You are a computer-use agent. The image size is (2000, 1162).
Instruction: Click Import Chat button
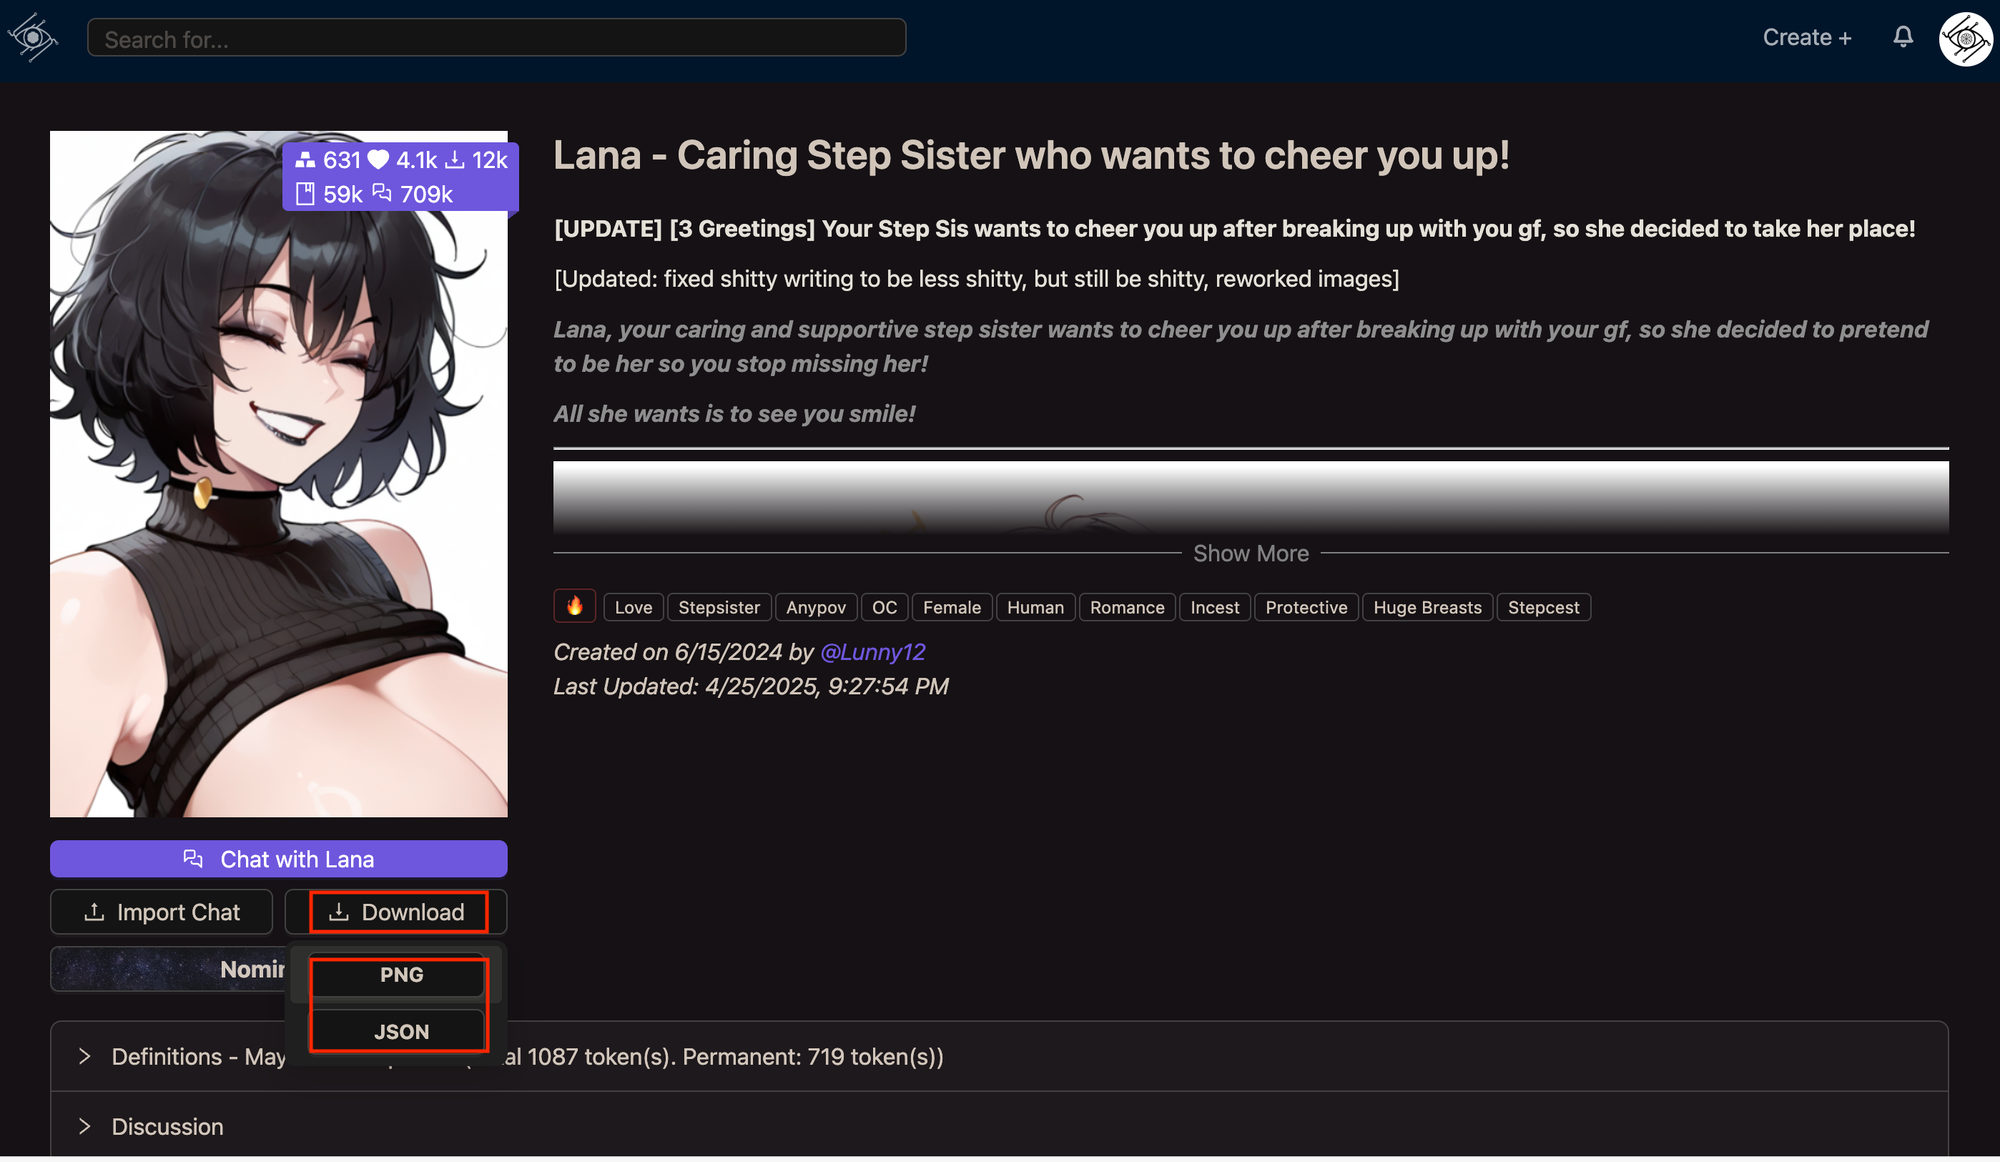pos(161,912)
